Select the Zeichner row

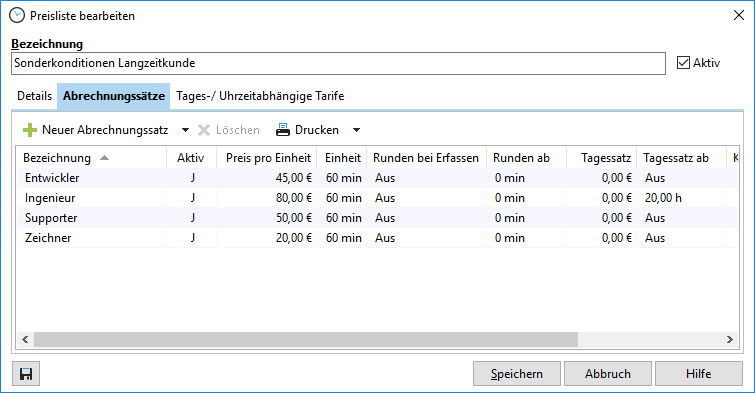[377, 238]
